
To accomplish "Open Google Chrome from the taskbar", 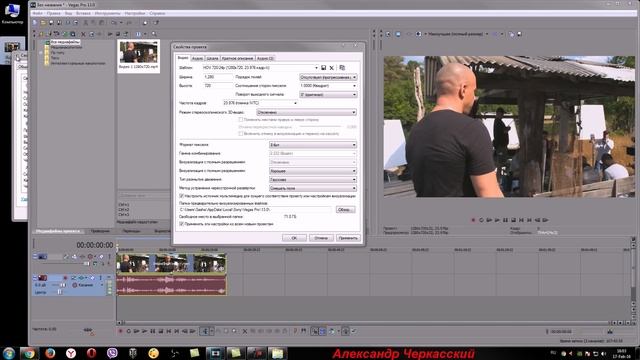I will [x=29, y=353].
